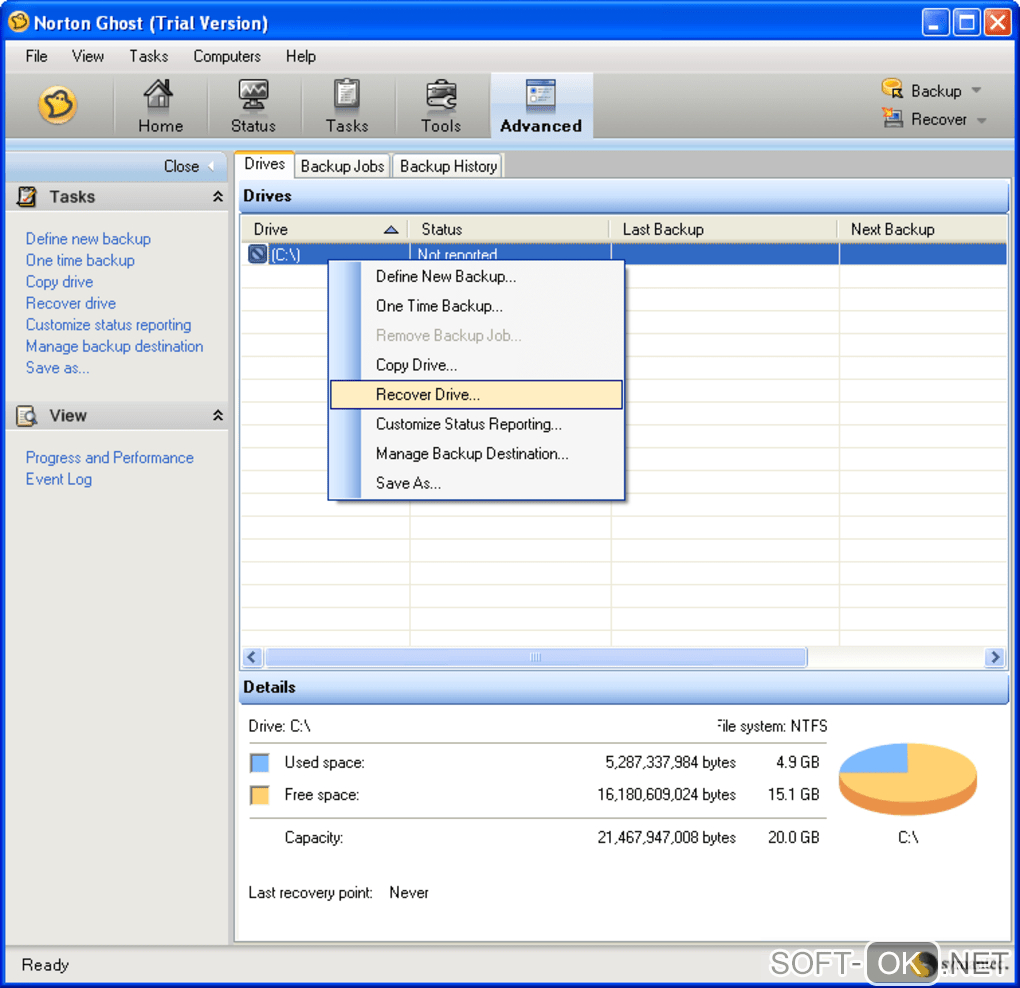The image size is (1020, 988).
Task: Open Progress and Performance link
Action: click(110, 458)
